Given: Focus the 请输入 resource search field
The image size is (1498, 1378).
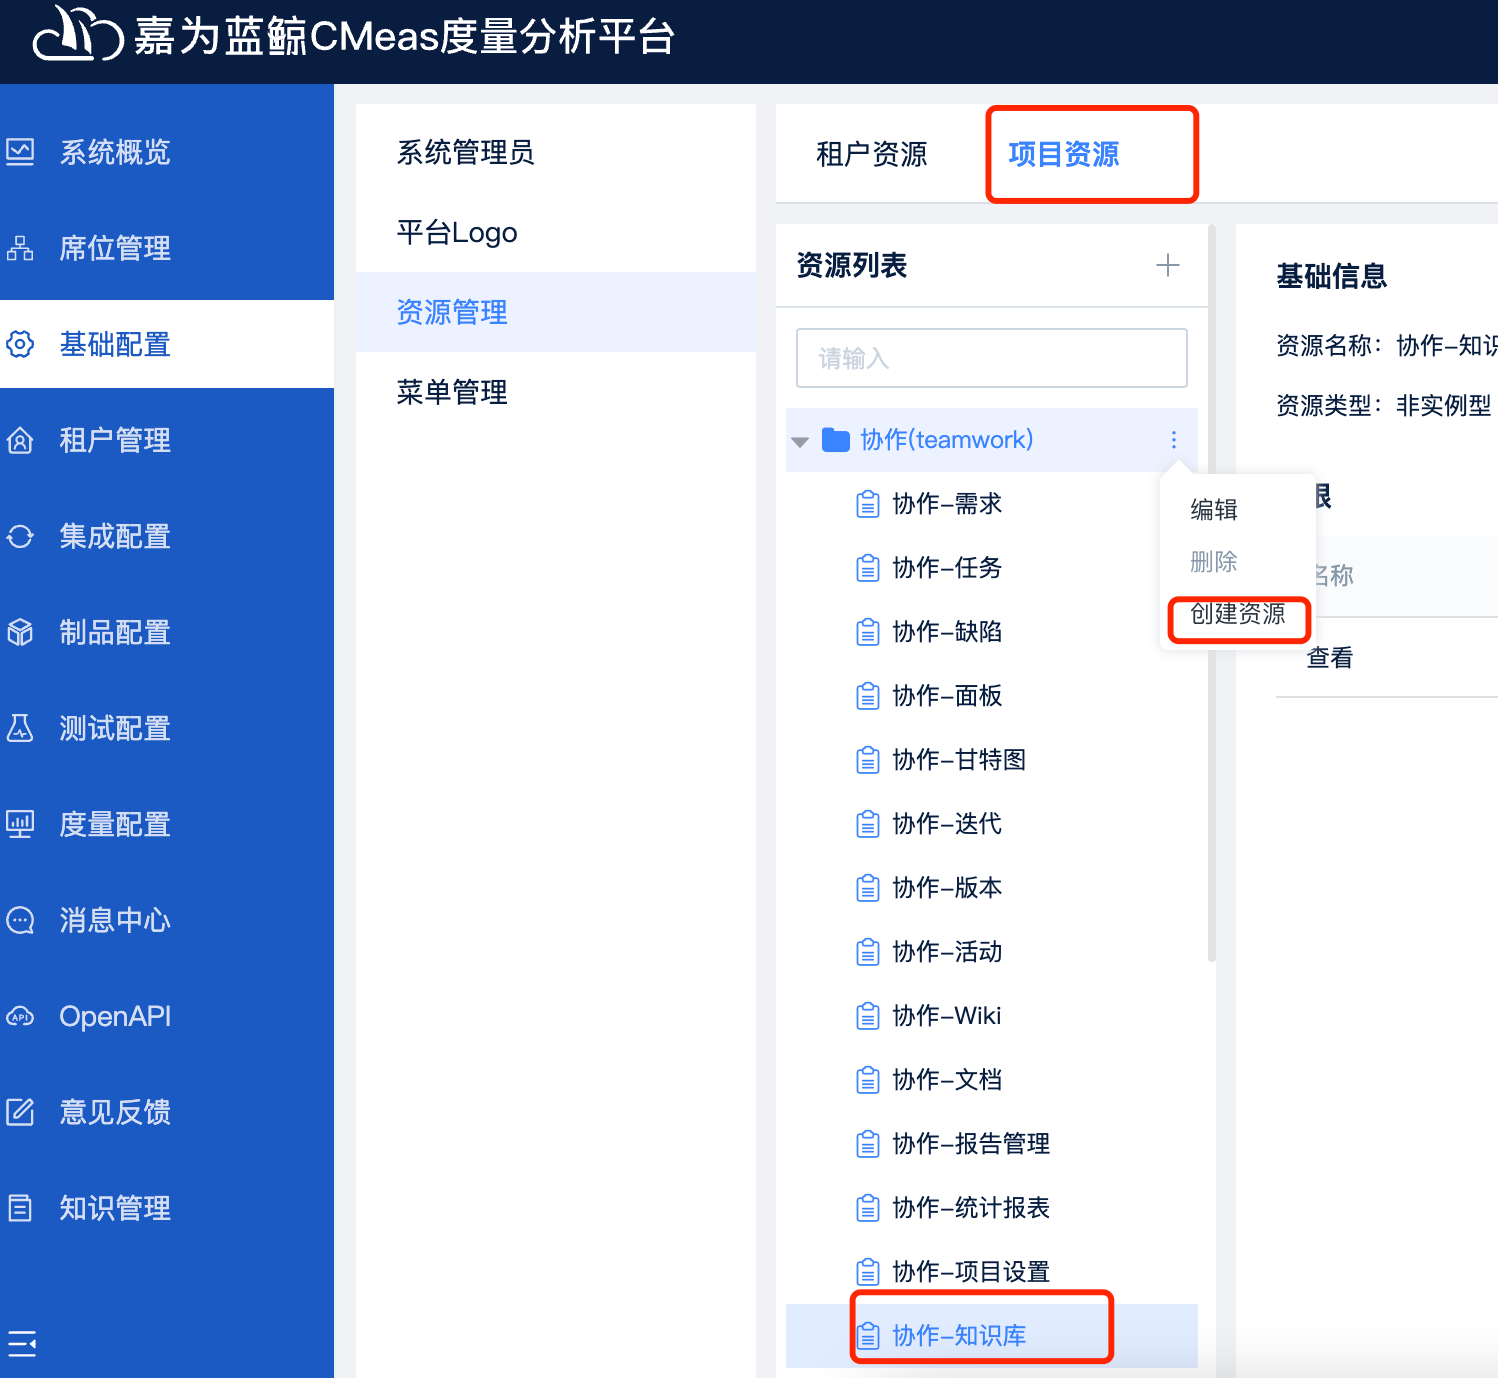Looking at the screenshot, I should 992,358.
